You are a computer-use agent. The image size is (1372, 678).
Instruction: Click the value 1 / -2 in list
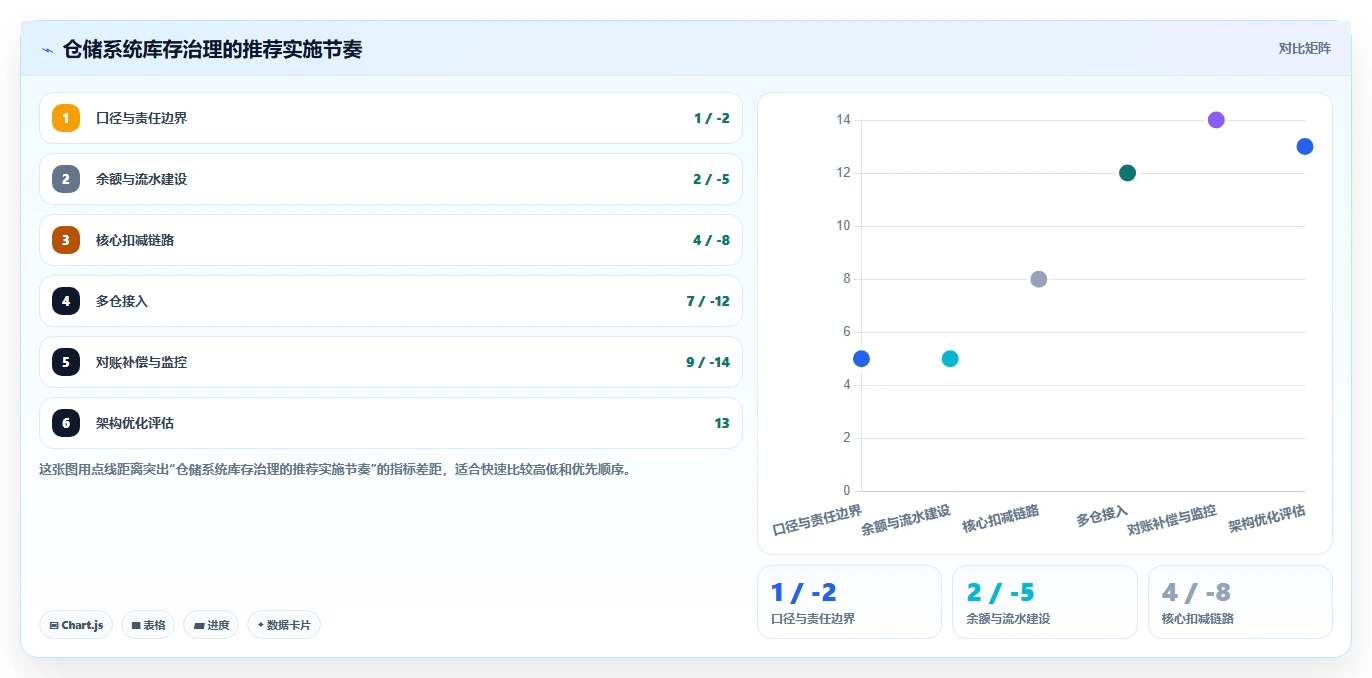click(x=711, y=118)
